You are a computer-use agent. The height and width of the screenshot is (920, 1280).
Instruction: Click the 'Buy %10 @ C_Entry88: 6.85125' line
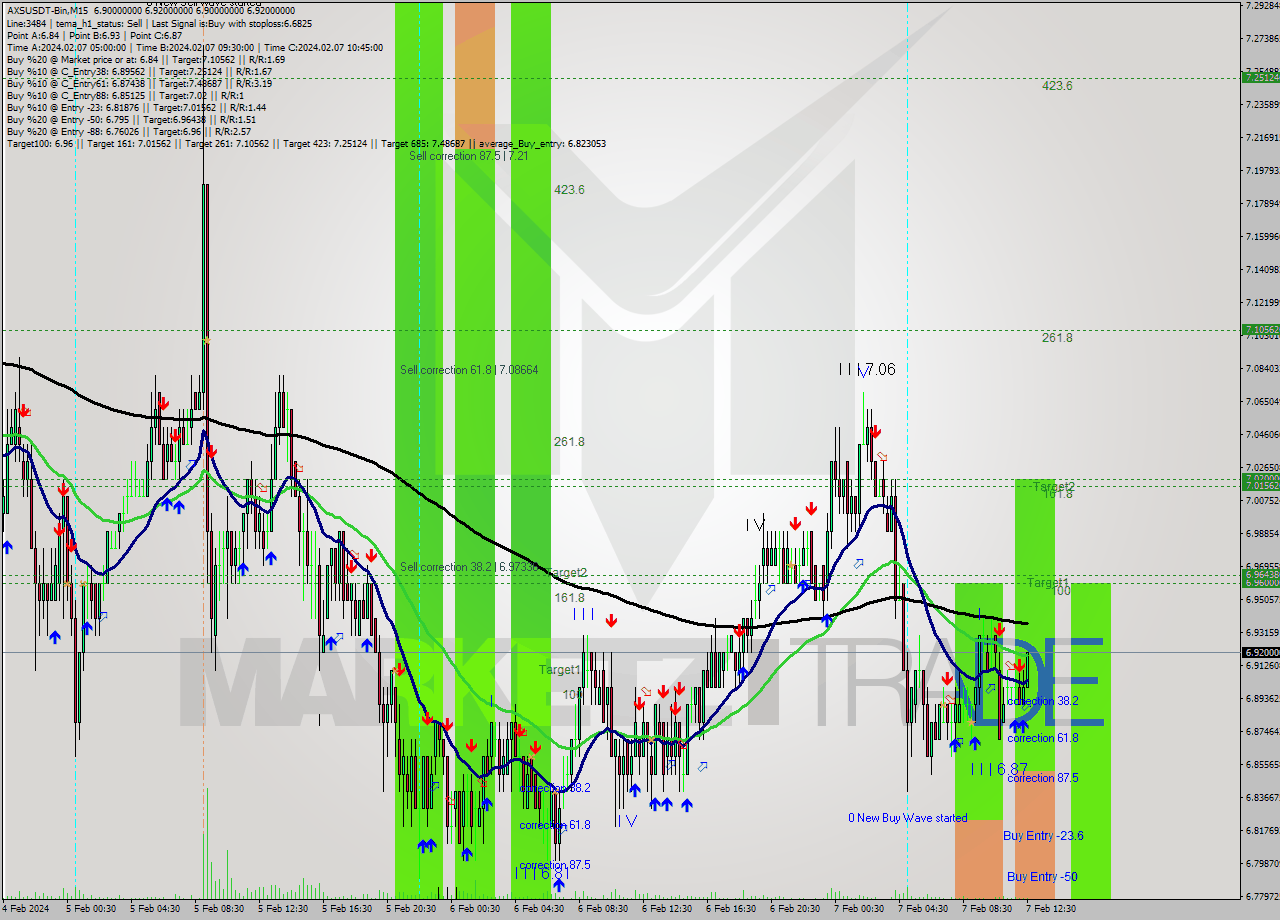(126, 95)
